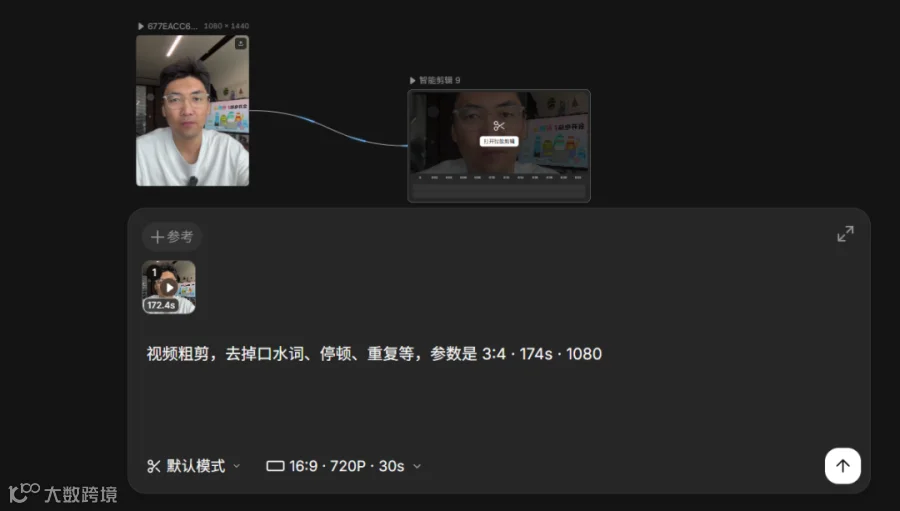
Task: Click the chevron after 30s
Action: (417, 466)
